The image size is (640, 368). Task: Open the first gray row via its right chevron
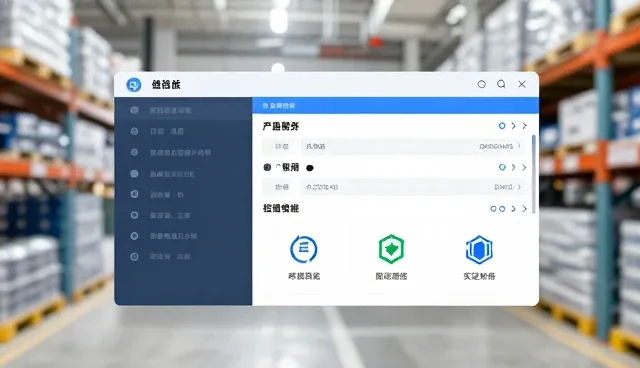tap(519, 146)
